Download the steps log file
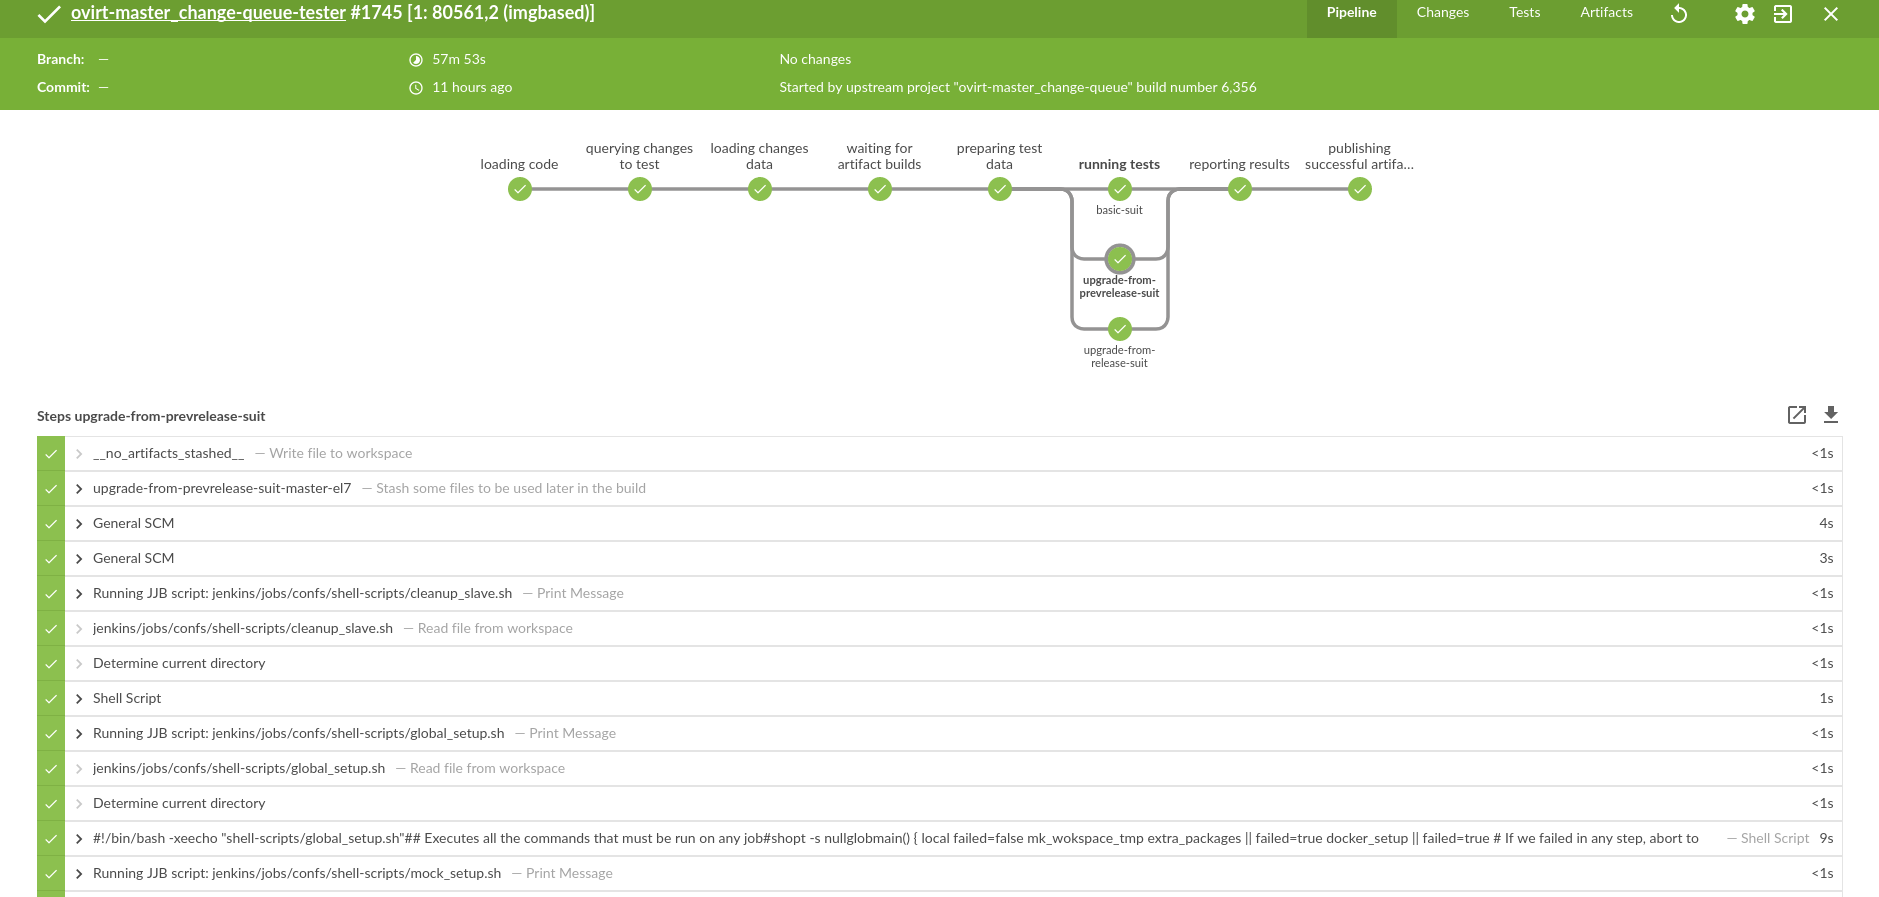The height and width of the screenshot is (897, 1879). click(1831, 415)
